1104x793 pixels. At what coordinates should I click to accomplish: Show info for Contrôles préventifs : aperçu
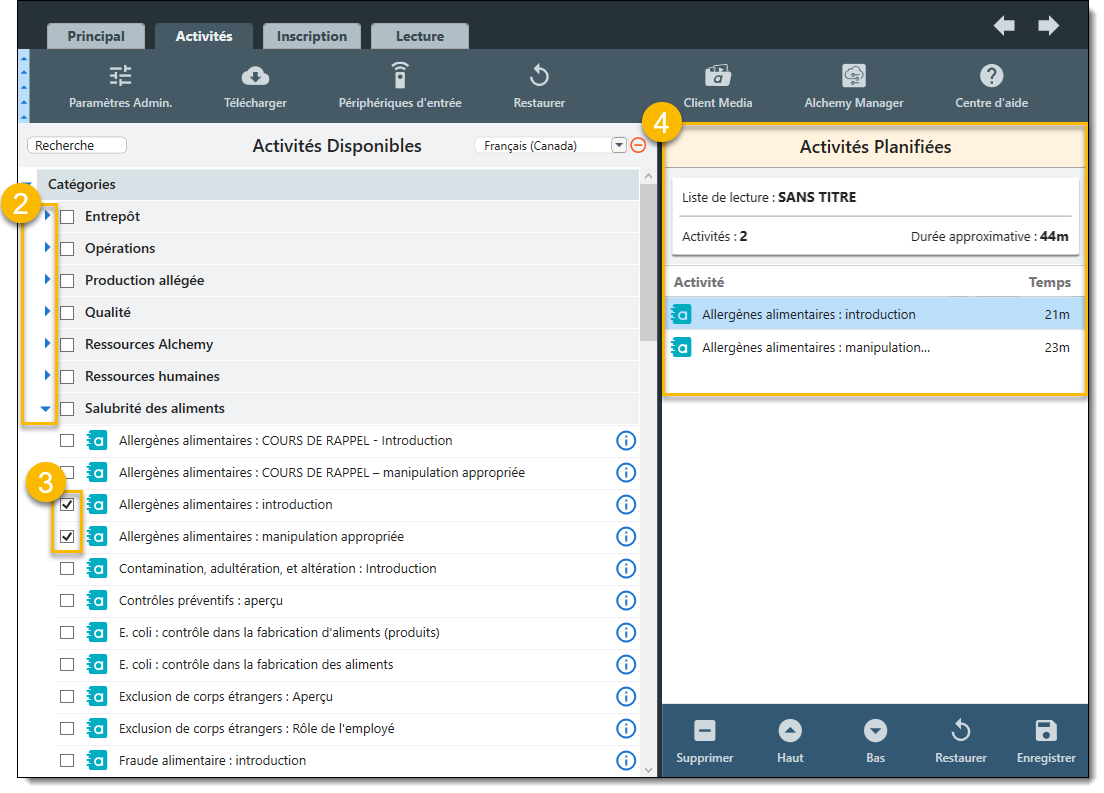[626, 601]
